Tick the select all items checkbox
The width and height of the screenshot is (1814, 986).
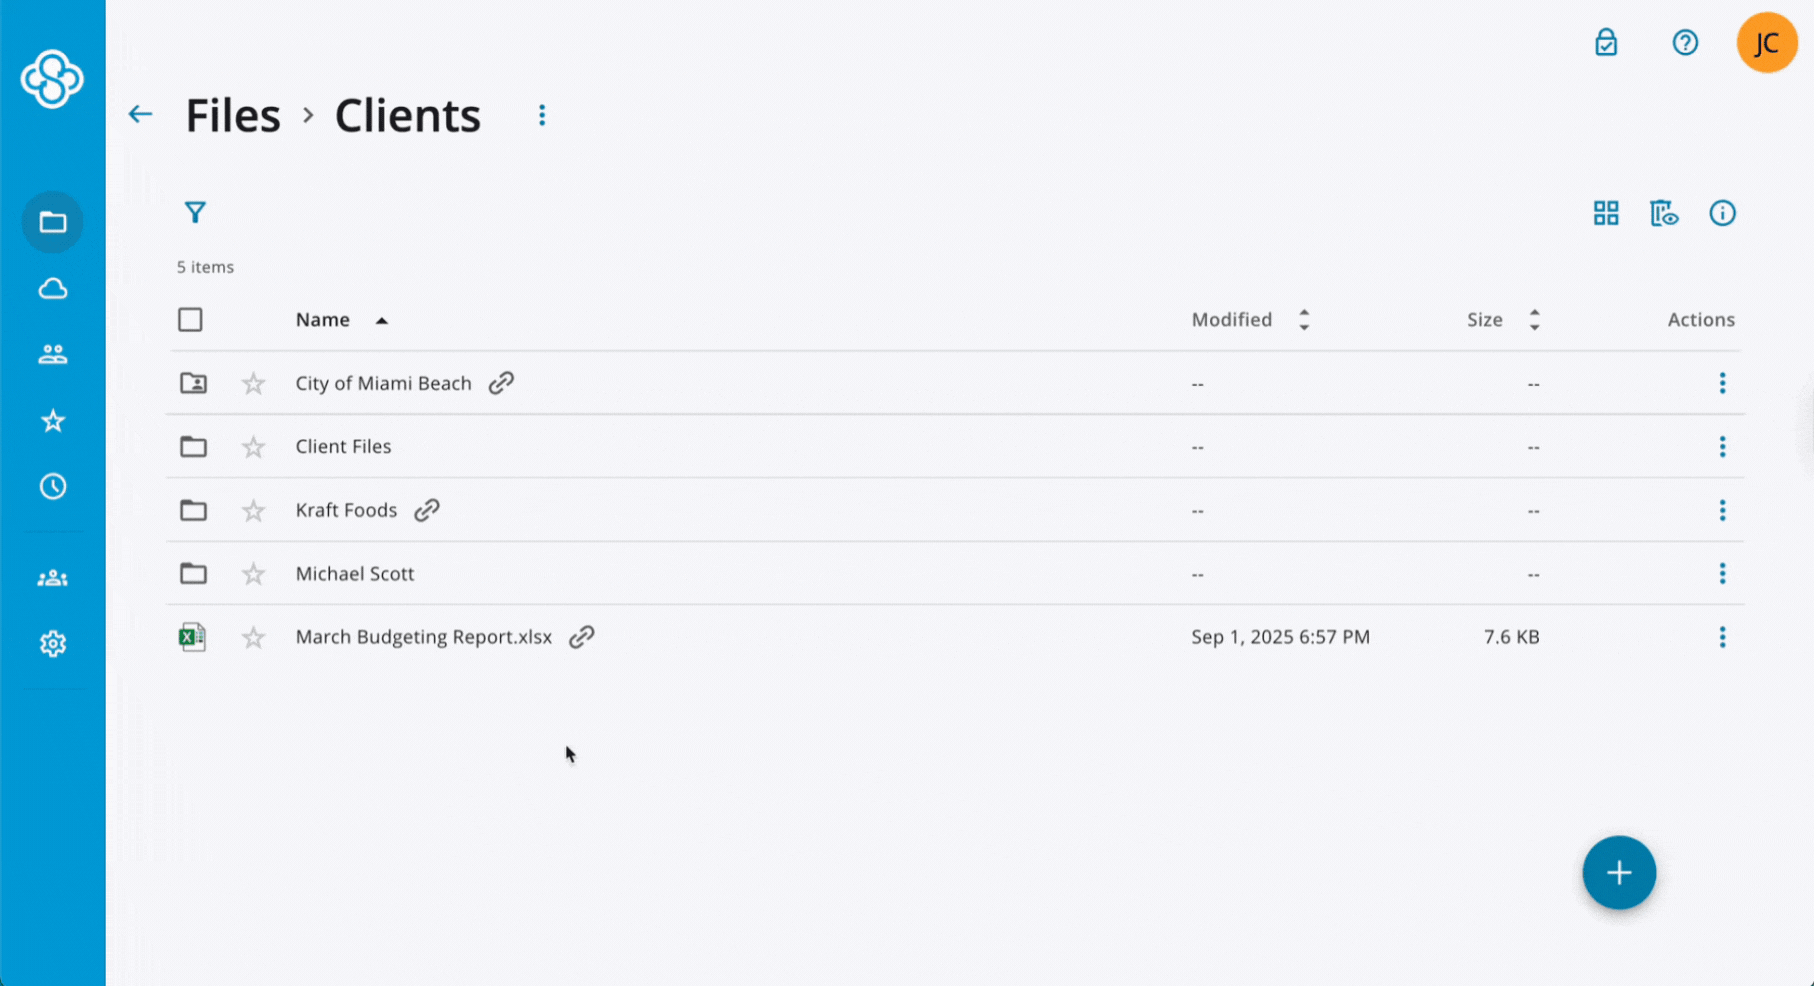click(190, 320)
